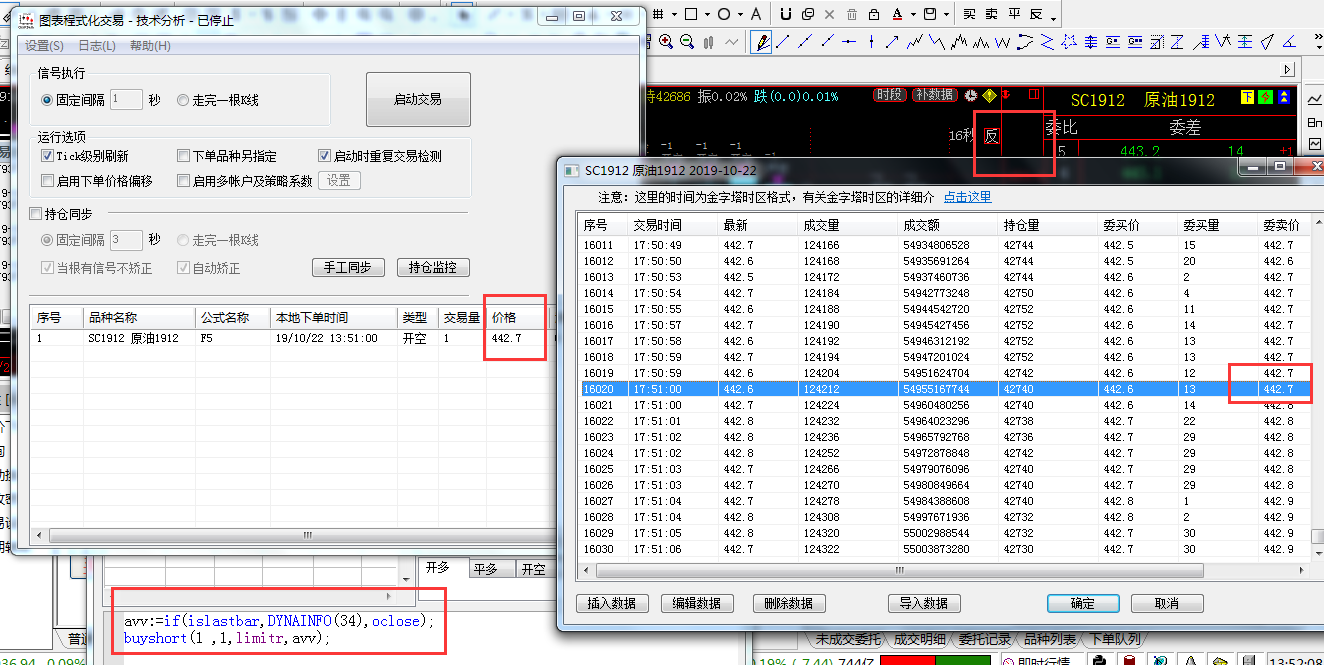Click the 固定间隔 seconds input field
This screenshot has width=1324, height=665.
point(126,100)
